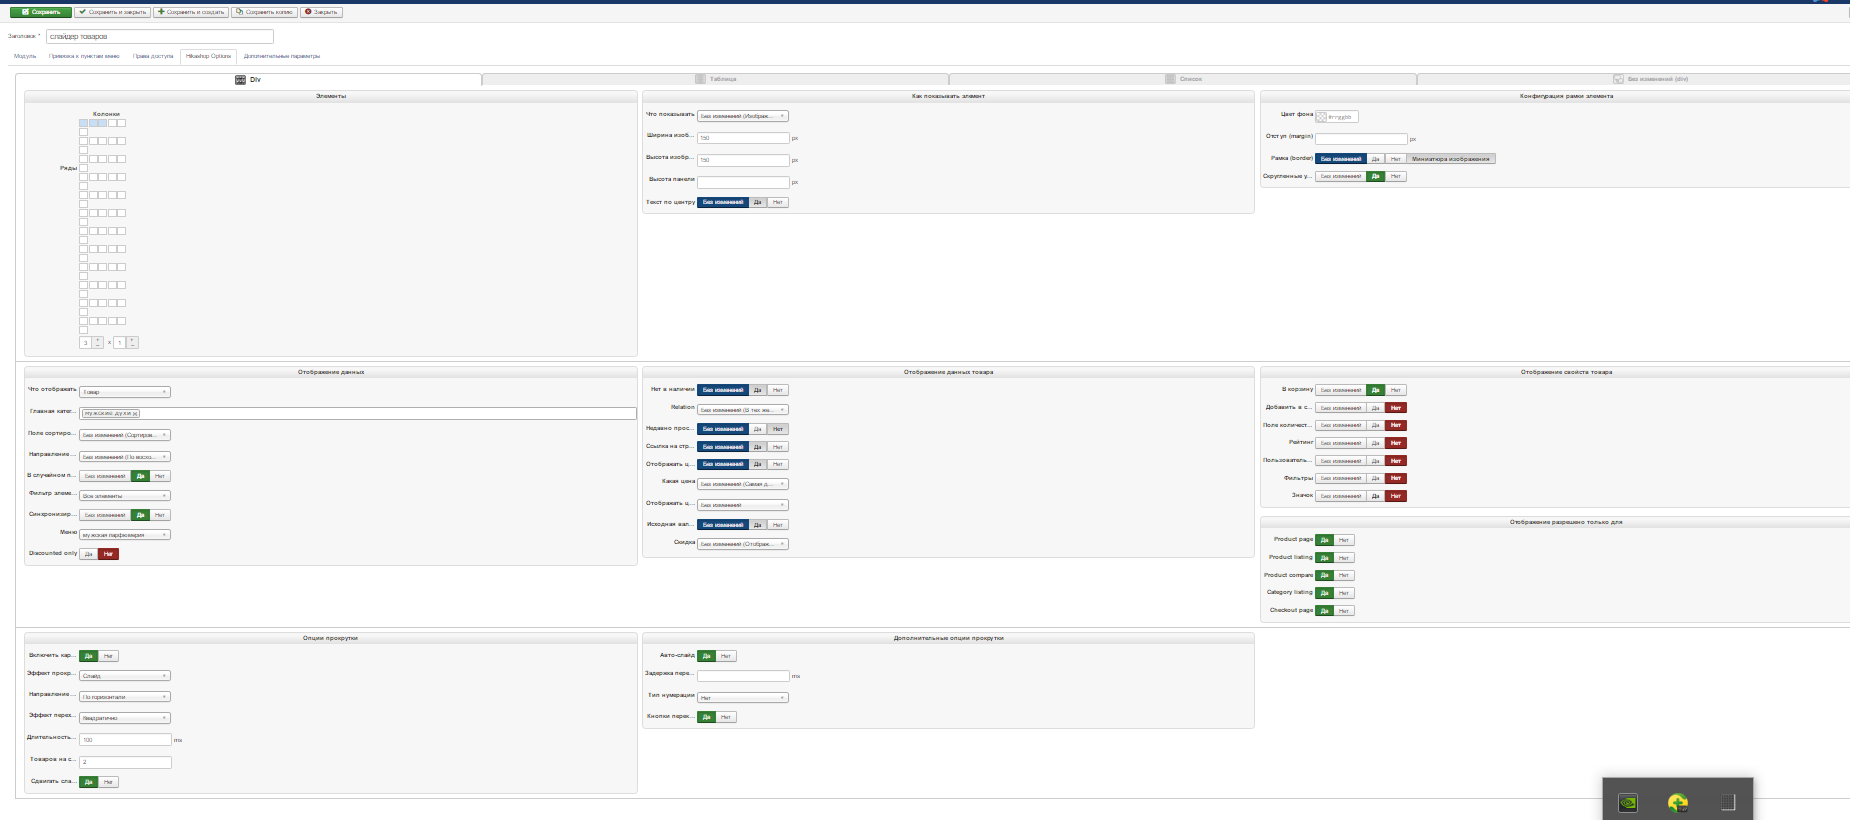Set Category listing to Нет
The image size is (1850, 820).
pos(1344,593)
